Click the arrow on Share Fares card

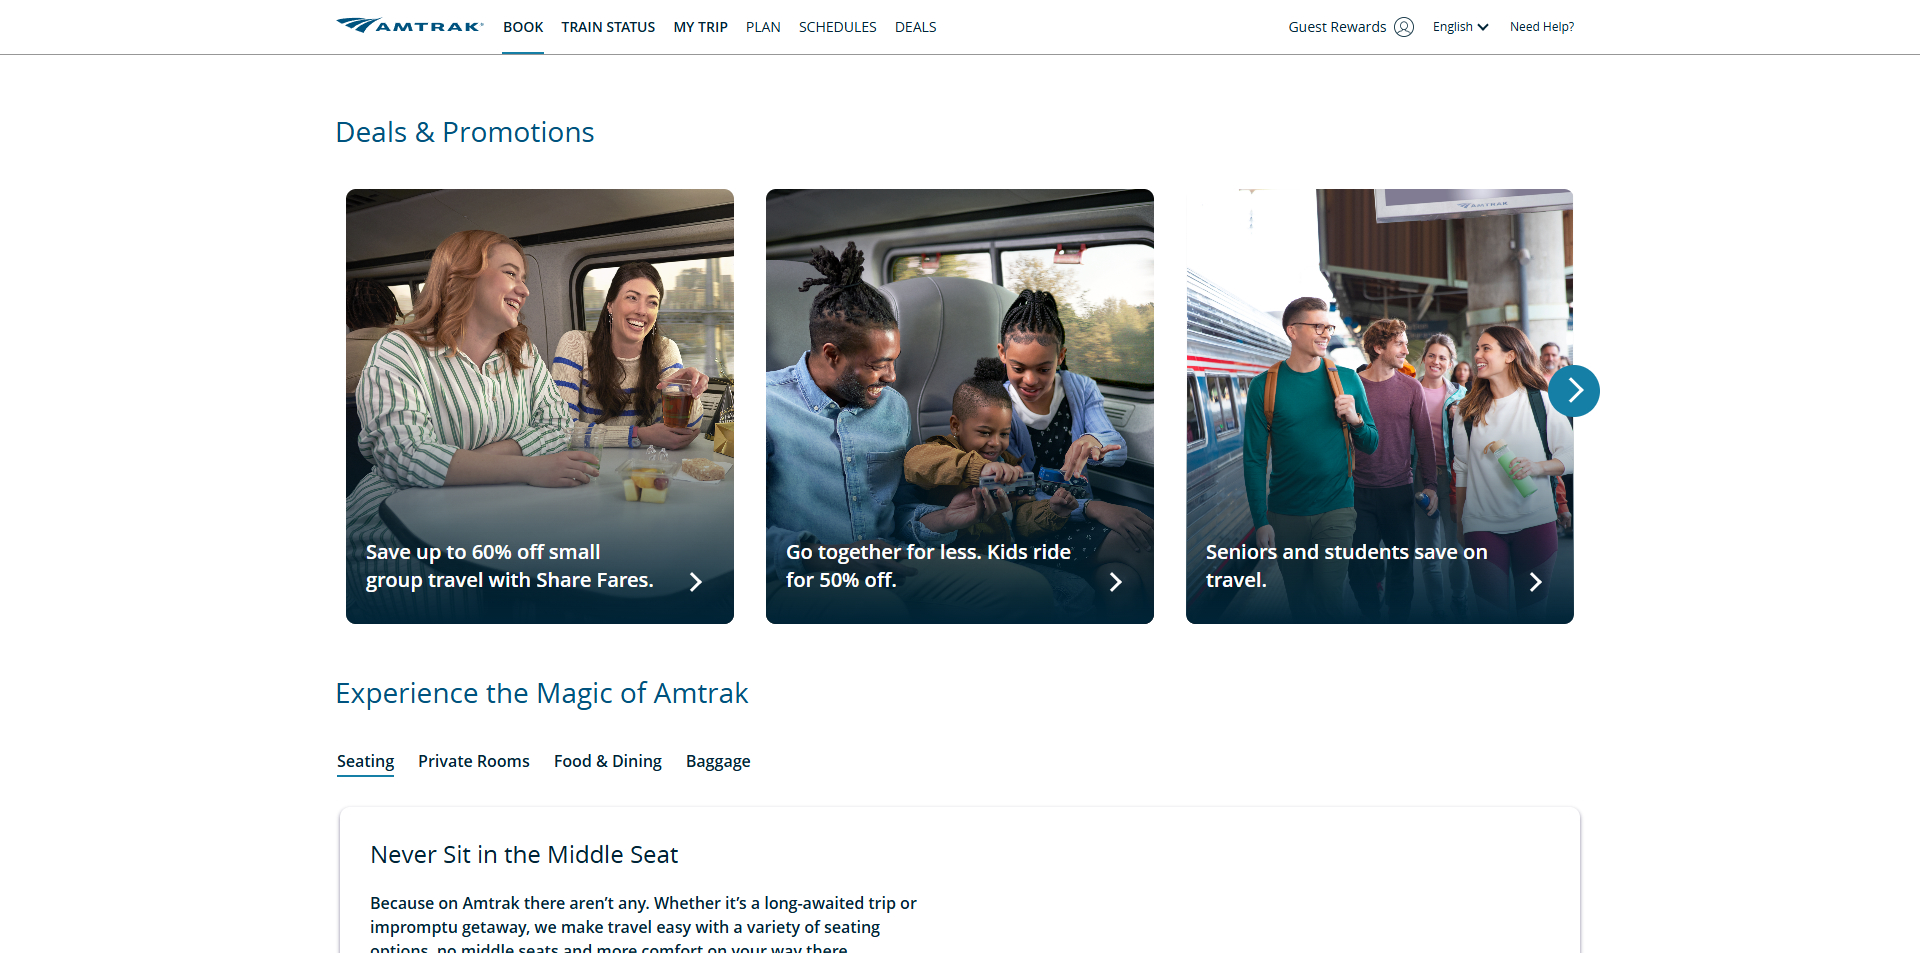pos(696,582)
